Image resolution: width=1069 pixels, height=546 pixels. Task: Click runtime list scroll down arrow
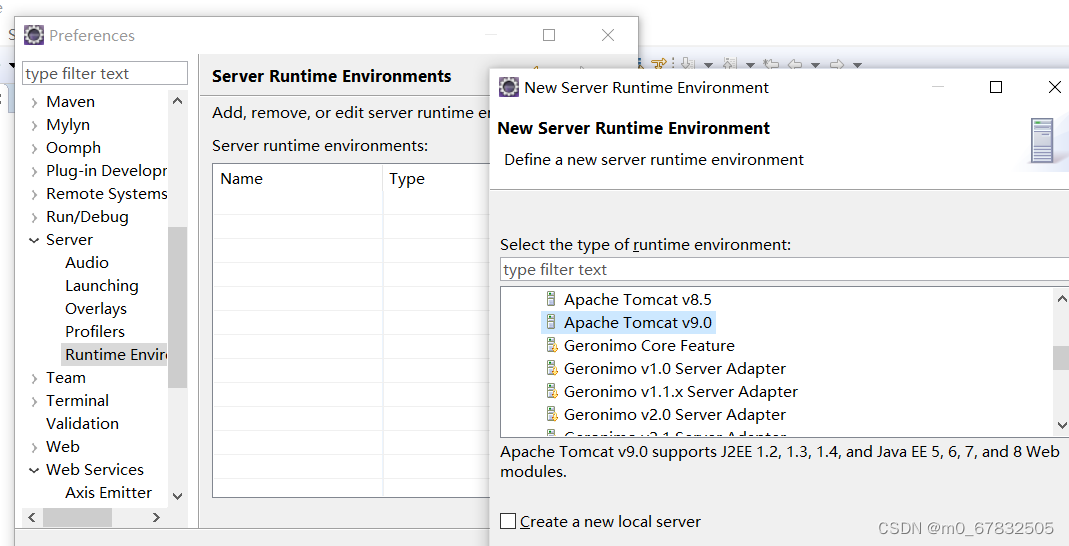point(1062,425)
